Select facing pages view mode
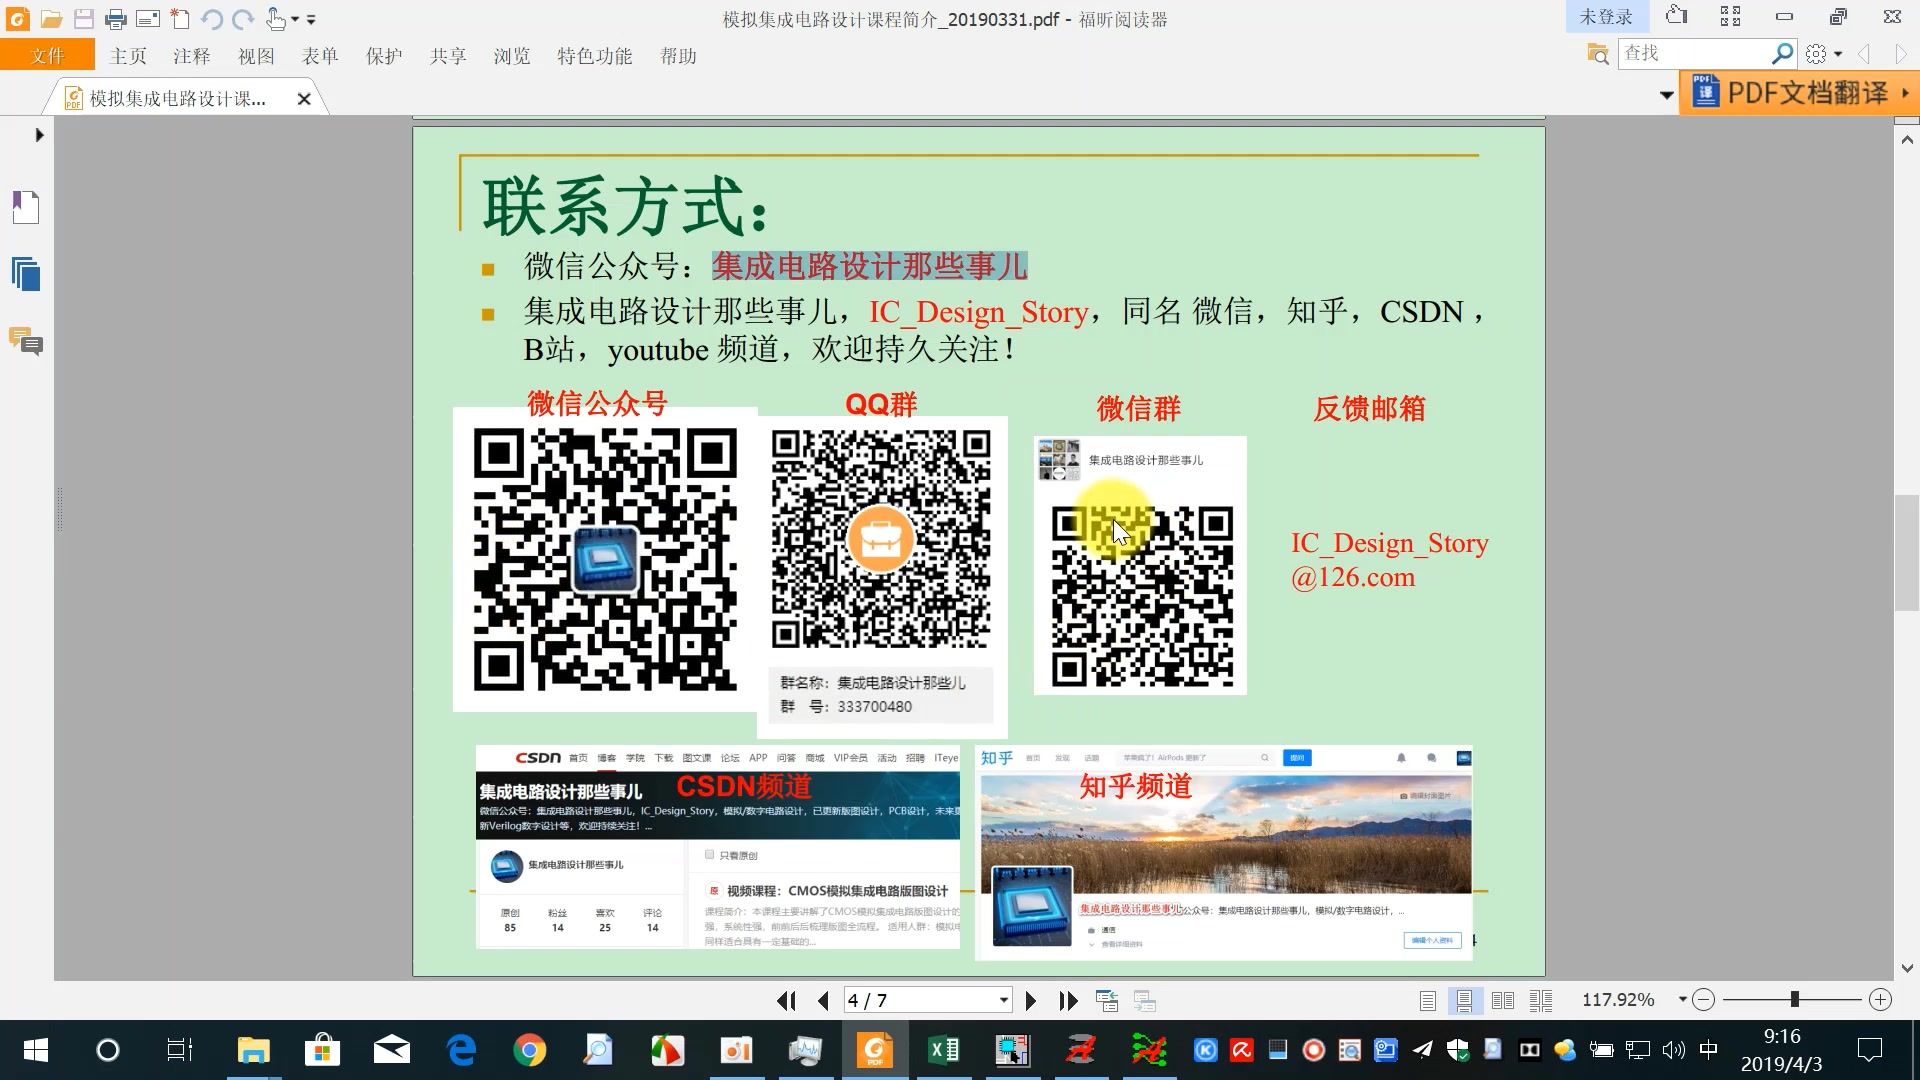The height and width of the screenshot is (1080, 1920). coord(1503,1000)
